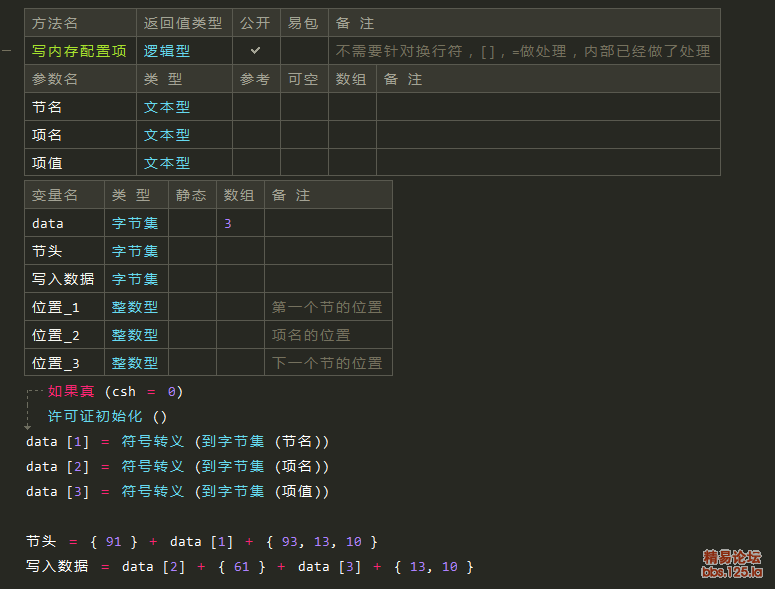Click the data [3] assignment line
This screenshot has width=775, height=589.
pos(177,492)
